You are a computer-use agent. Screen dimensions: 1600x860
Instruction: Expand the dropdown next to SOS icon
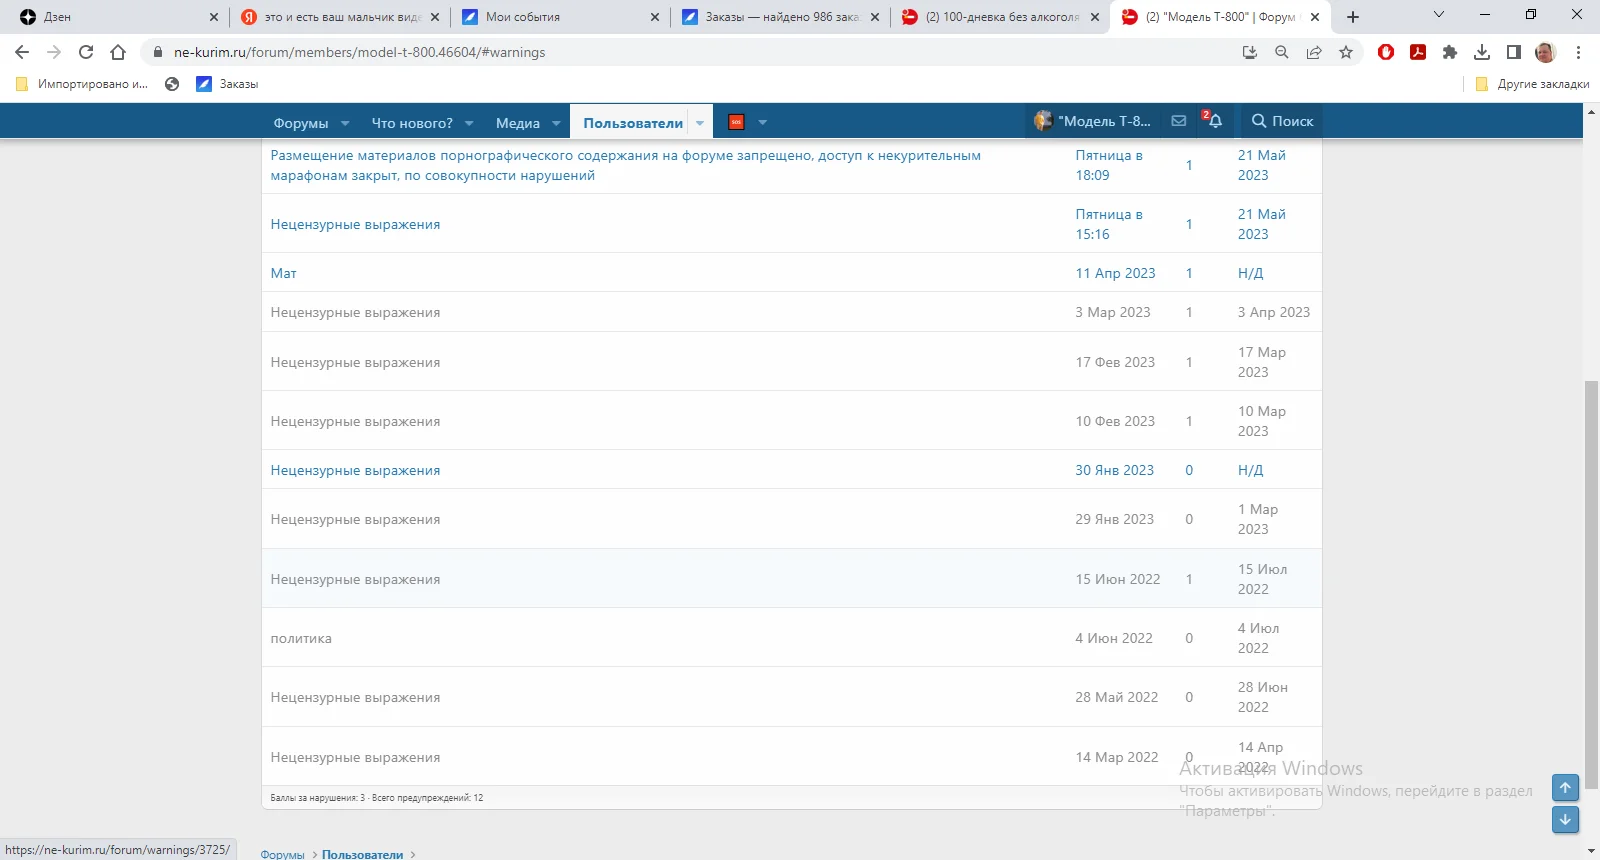(x=763, y=123)
